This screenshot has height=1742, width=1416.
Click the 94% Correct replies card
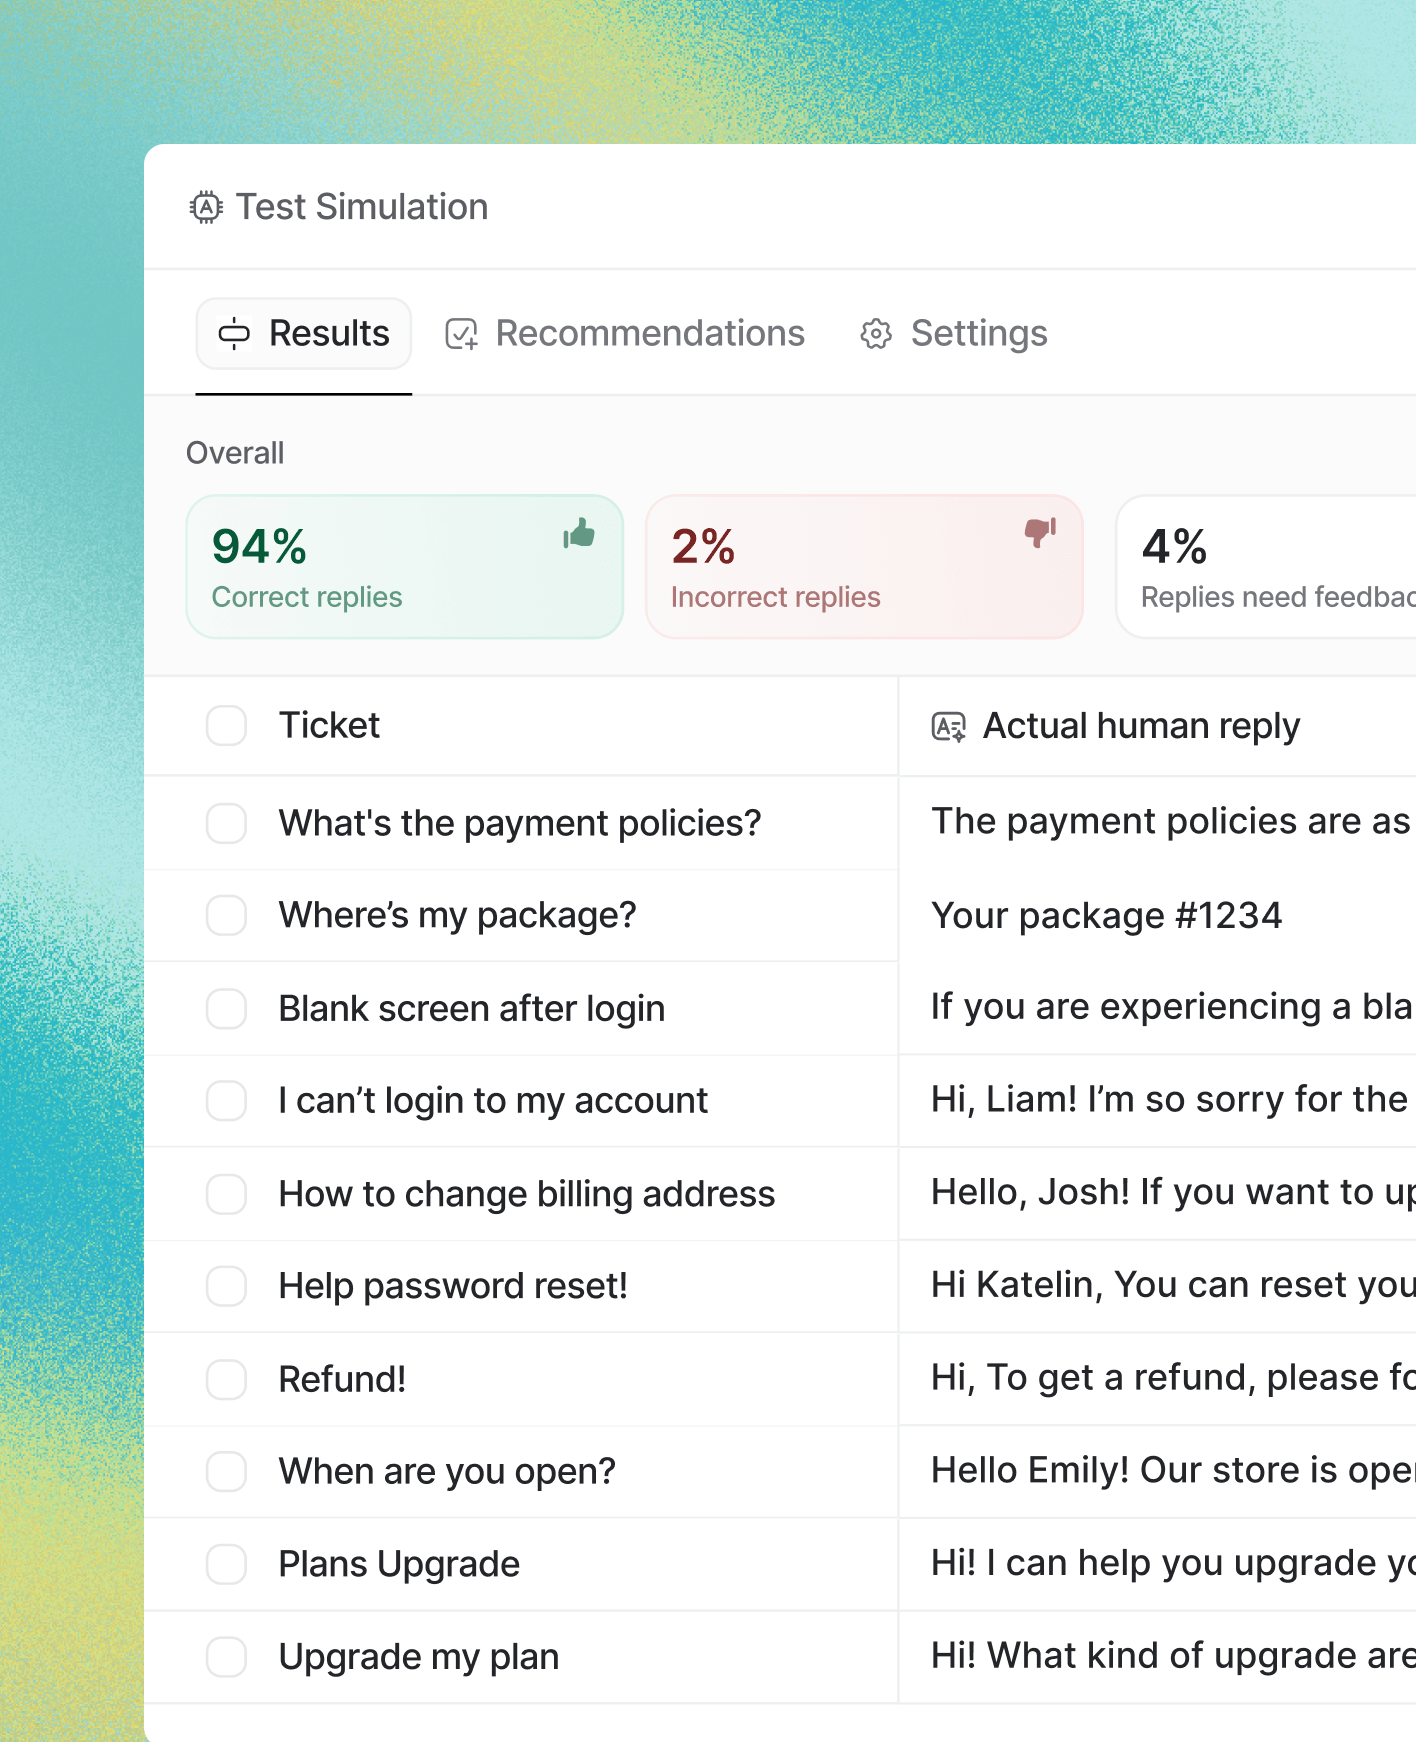pyautogui.click(x=404, y=567)
